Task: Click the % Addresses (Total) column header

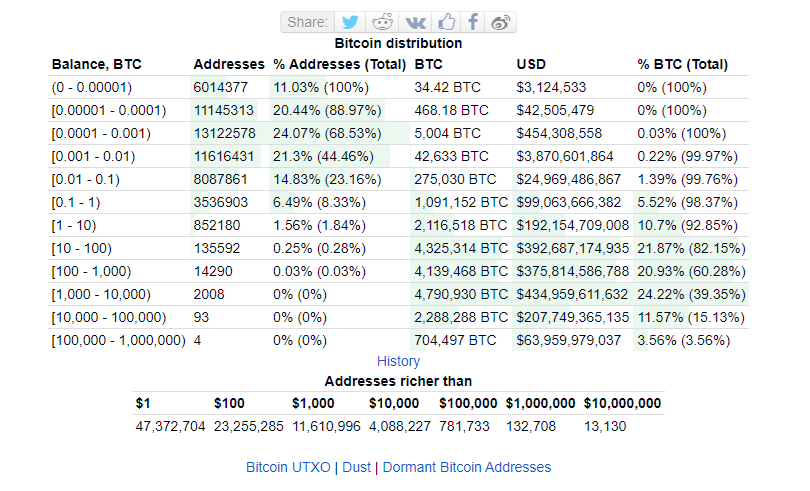Action: pyautogui.click(x=339, y=65)
